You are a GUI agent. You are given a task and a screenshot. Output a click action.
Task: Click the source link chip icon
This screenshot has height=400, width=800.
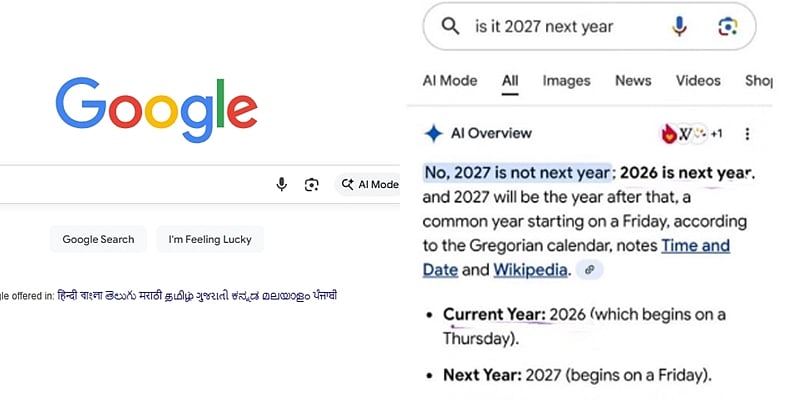point(590,269)
